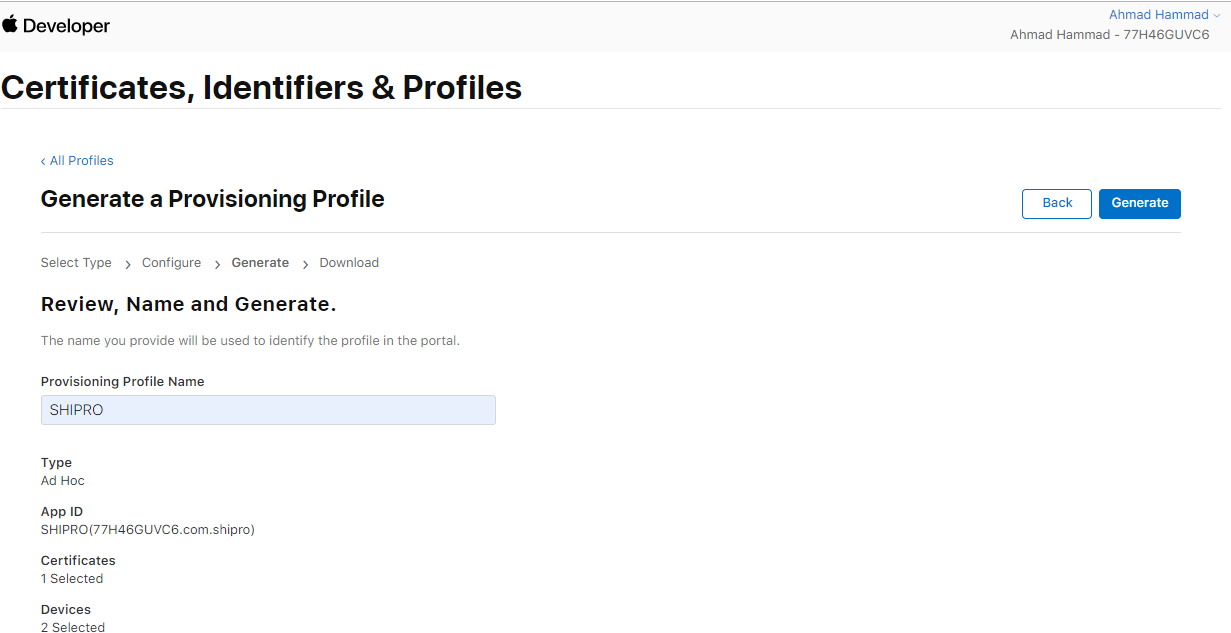
Task: Click the Certificates "1 Selected" text
Action: pos(72,579)
